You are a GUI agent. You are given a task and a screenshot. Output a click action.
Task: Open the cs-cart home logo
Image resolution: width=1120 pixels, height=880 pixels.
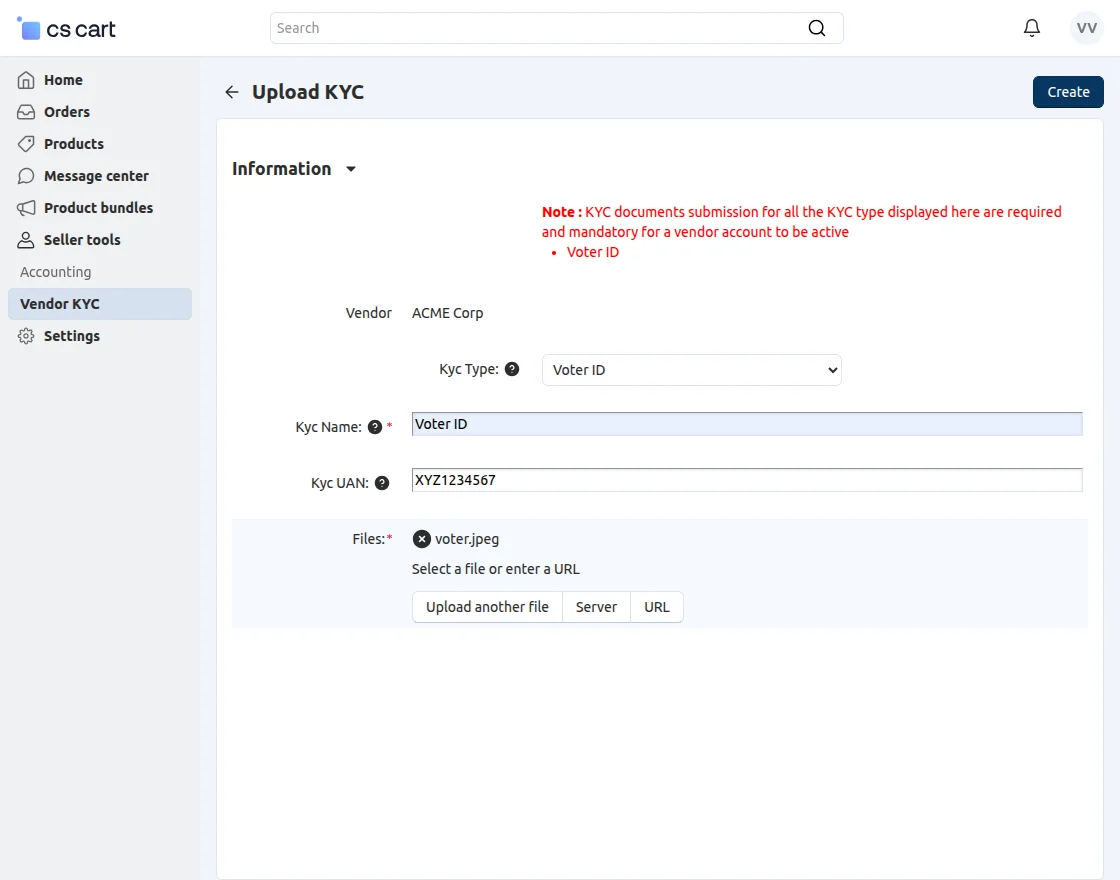(x=66, y=28)
